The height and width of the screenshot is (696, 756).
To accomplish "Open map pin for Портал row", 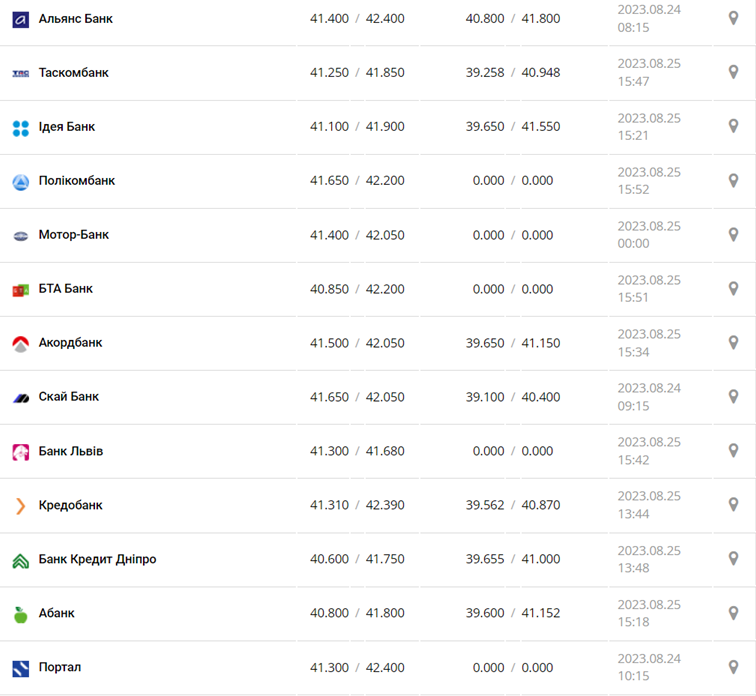I will pyautogui.click(x=733, y=667).
